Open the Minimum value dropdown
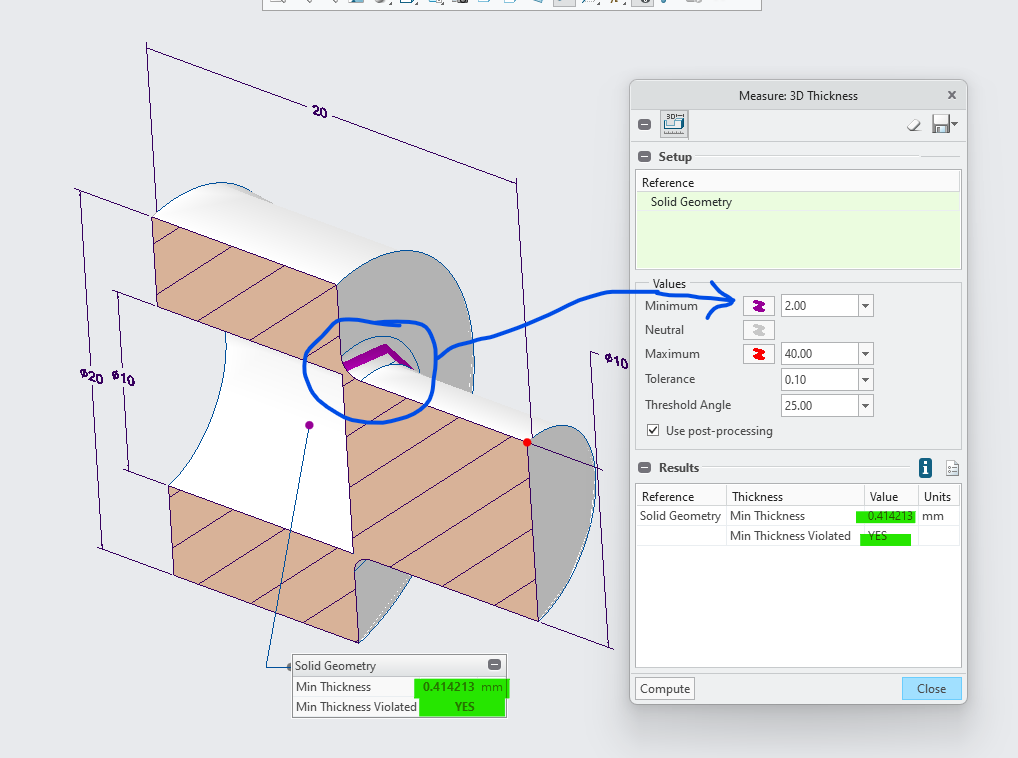The height and width of the screenshot is (758, 1018). tap(865, 305)
